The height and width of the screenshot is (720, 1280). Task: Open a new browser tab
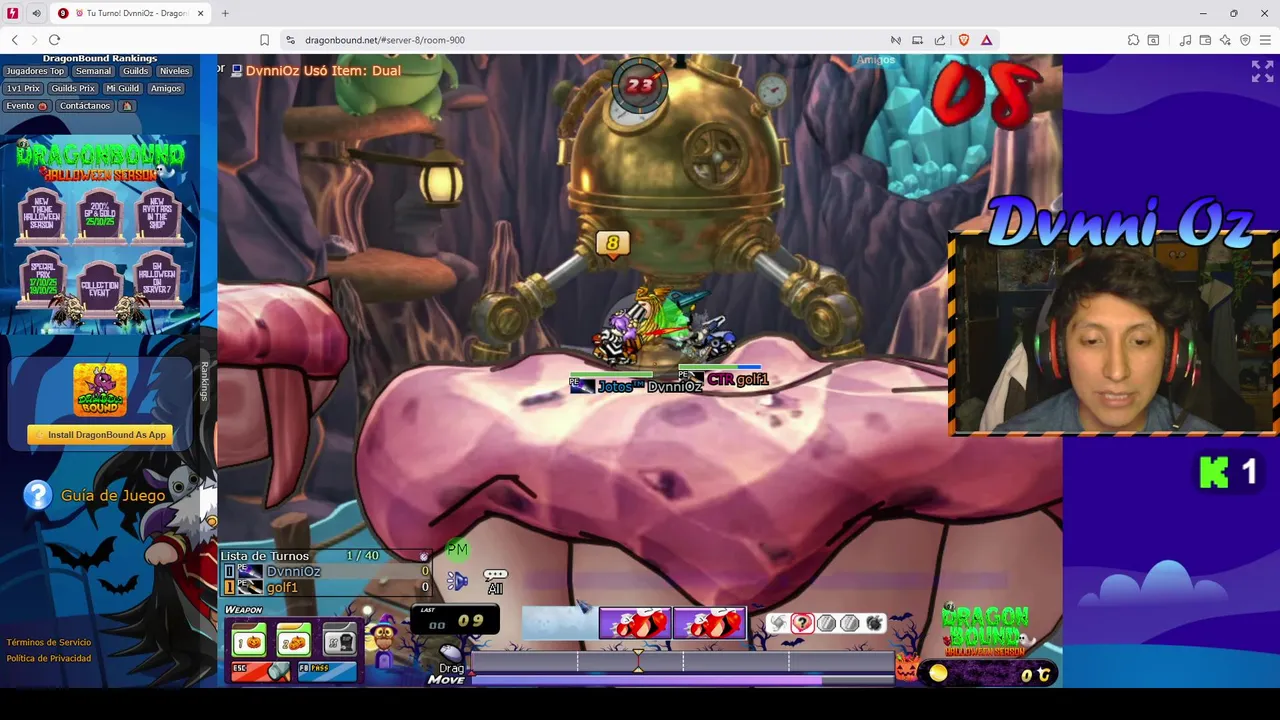[225, 13]
